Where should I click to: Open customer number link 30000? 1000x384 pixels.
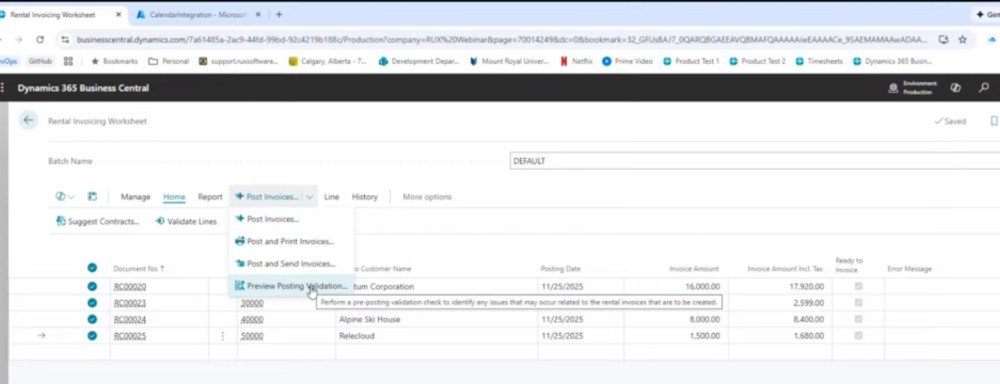tap(252, 303)
